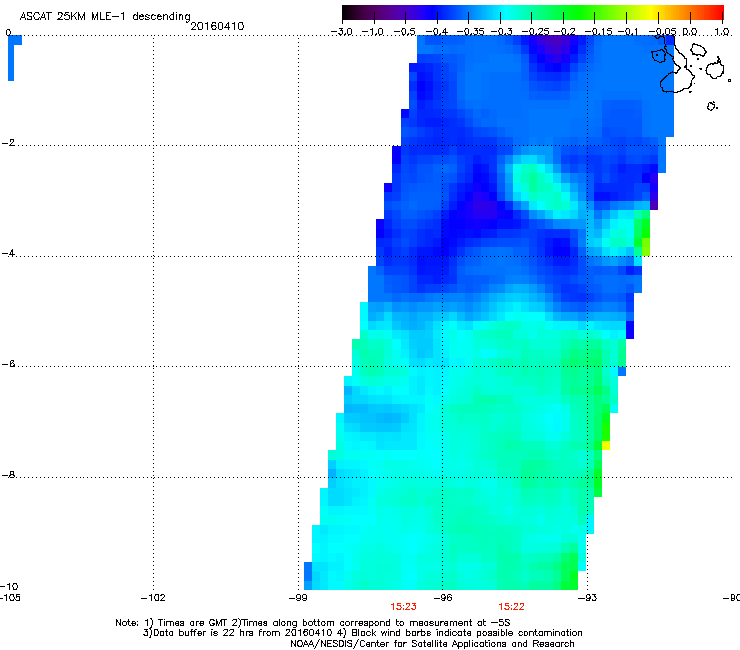Click the red end of the color bar
This screenshot has height=650, width=740.
click(715, 13)
